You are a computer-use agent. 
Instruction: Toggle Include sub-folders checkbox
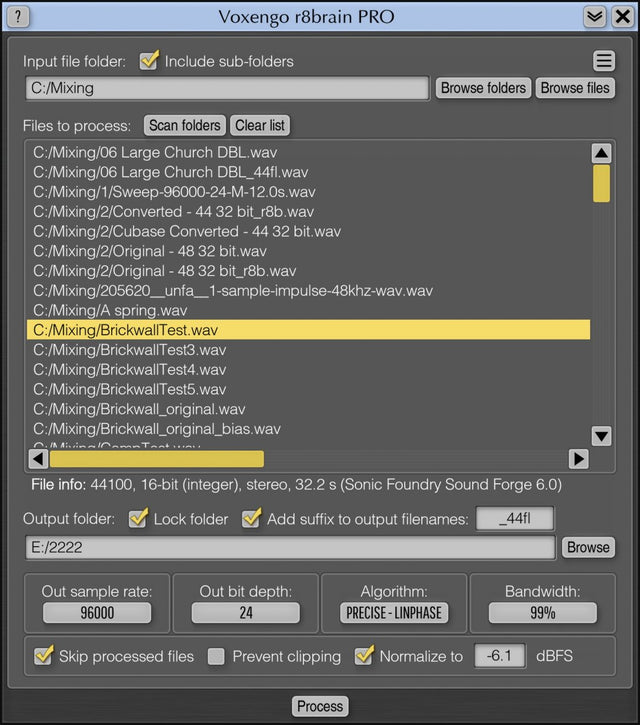[x=150, y=61]
